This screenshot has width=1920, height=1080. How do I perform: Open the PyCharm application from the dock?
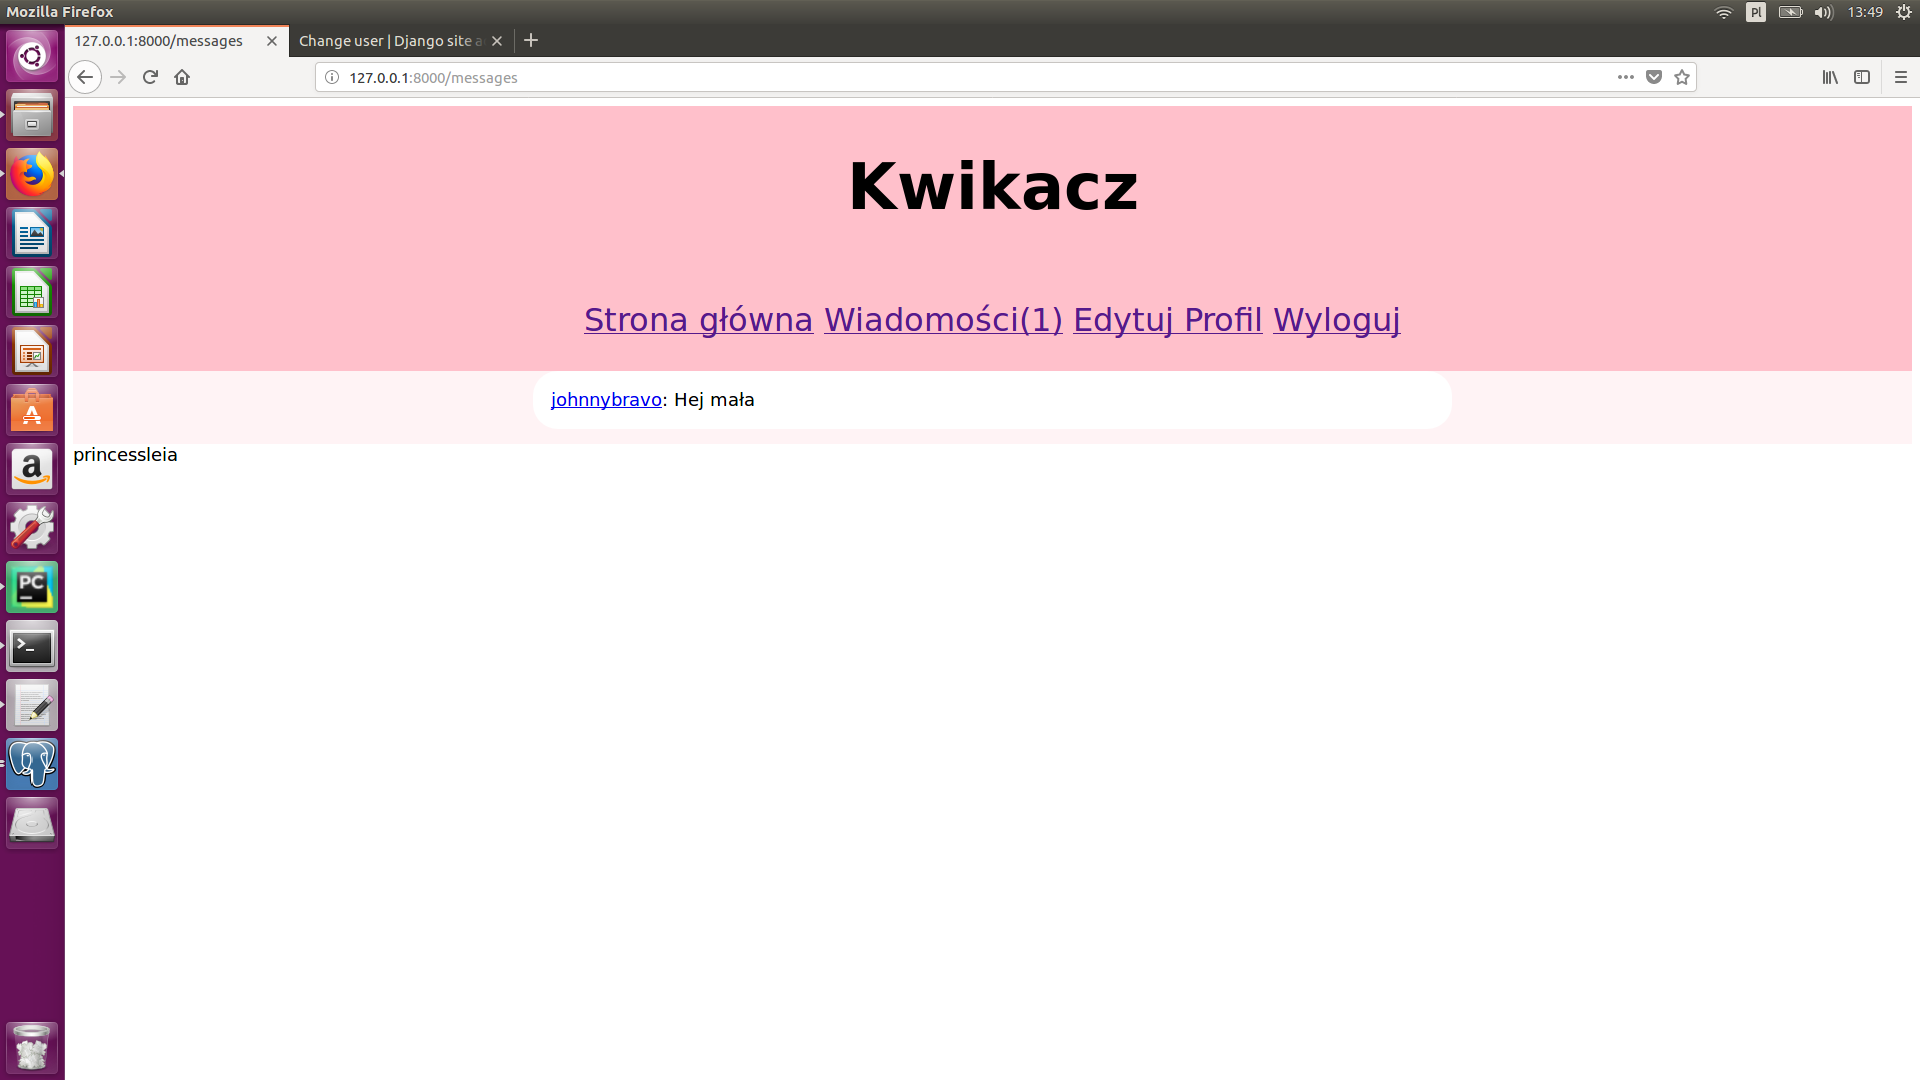pos(31,587)
